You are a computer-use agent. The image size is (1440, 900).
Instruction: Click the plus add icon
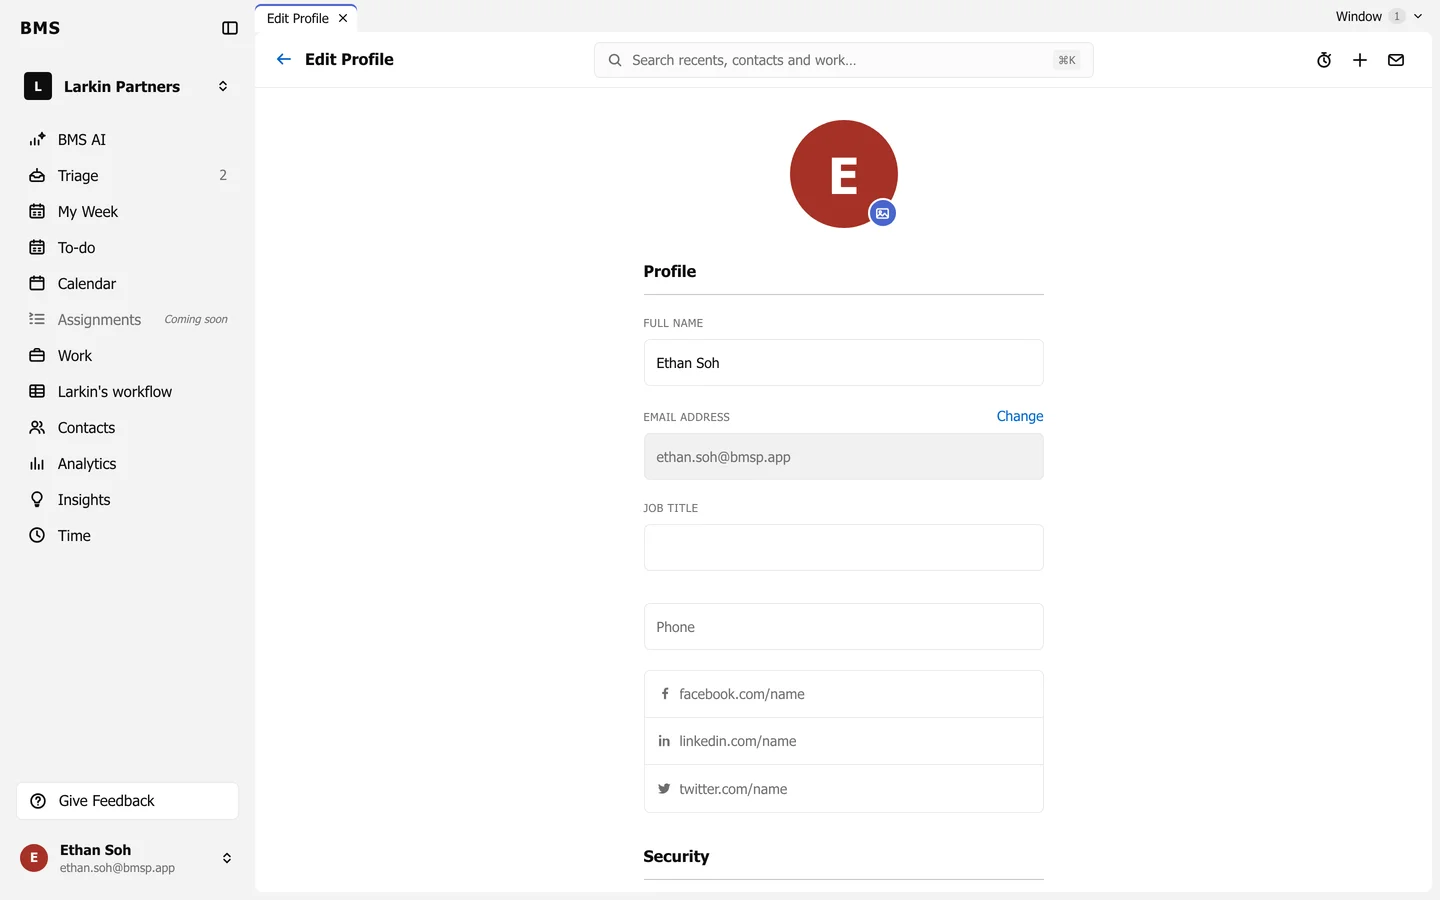click(1360, 60)
